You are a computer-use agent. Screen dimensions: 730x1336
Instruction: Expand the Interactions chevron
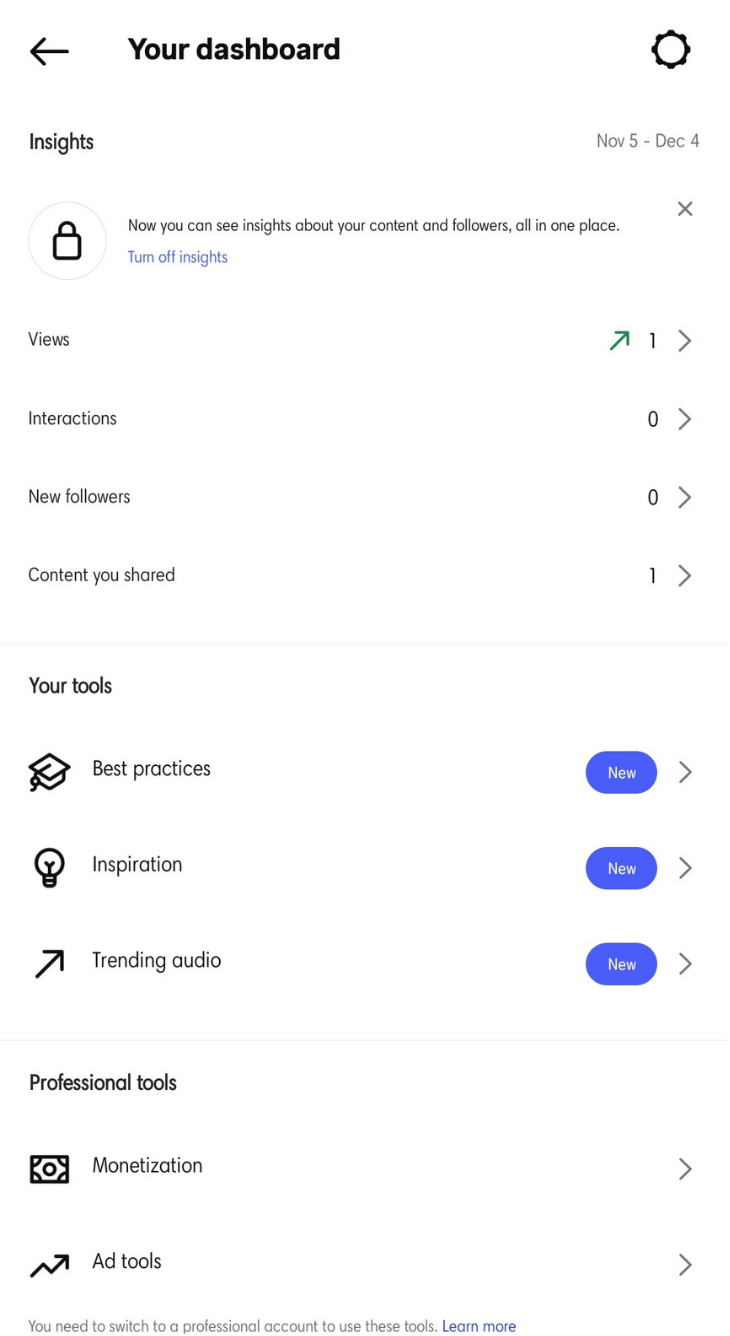[x=685, y=419]
